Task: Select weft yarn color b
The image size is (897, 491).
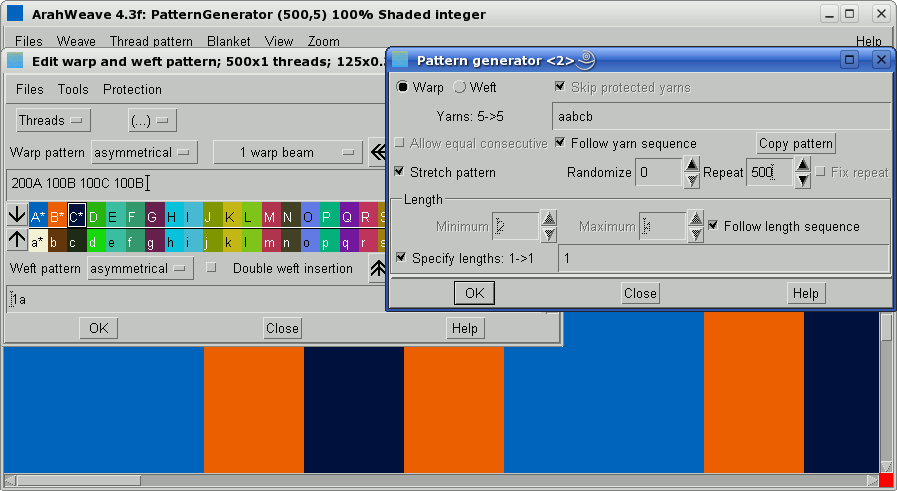Action: tap(58, 240)
